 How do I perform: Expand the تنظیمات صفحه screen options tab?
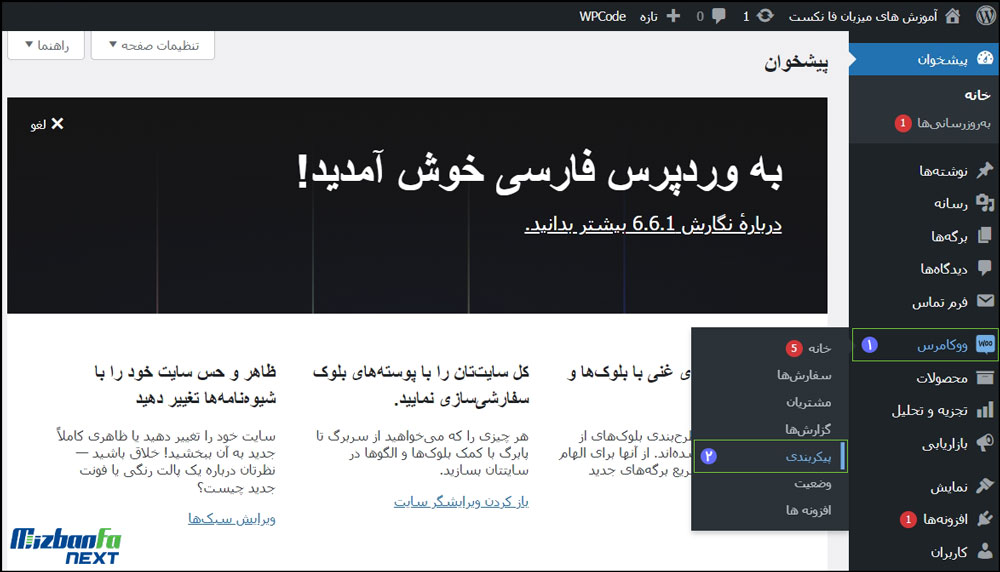pyautogui.click(x=153, y=45)
